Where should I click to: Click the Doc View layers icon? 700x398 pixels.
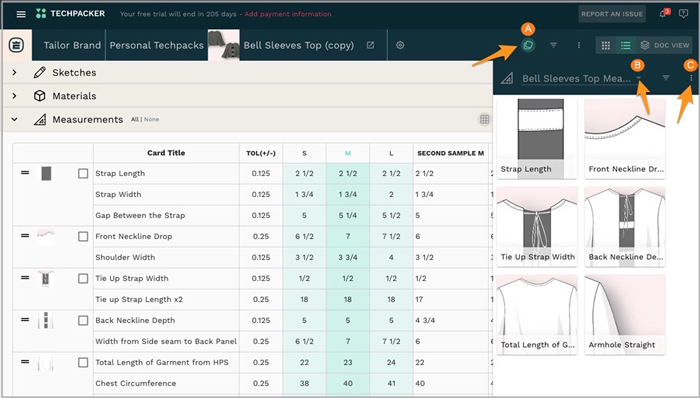click(x=645, y=45)
